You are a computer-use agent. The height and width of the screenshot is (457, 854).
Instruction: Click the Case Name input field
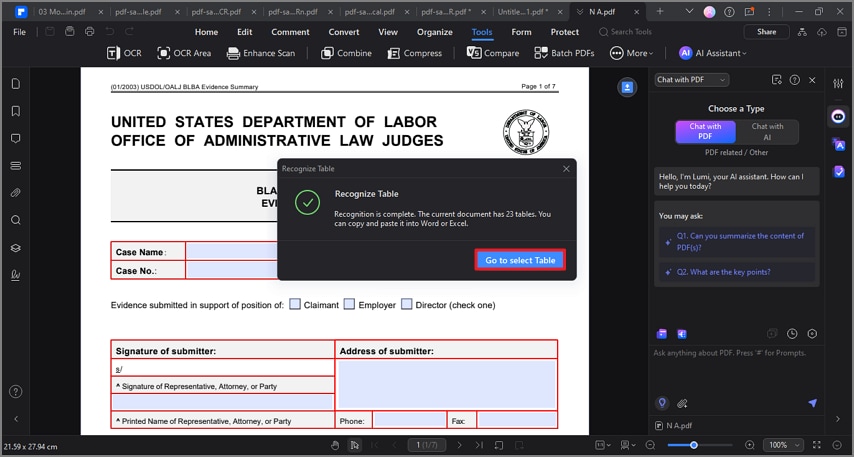tap(232, 252)
